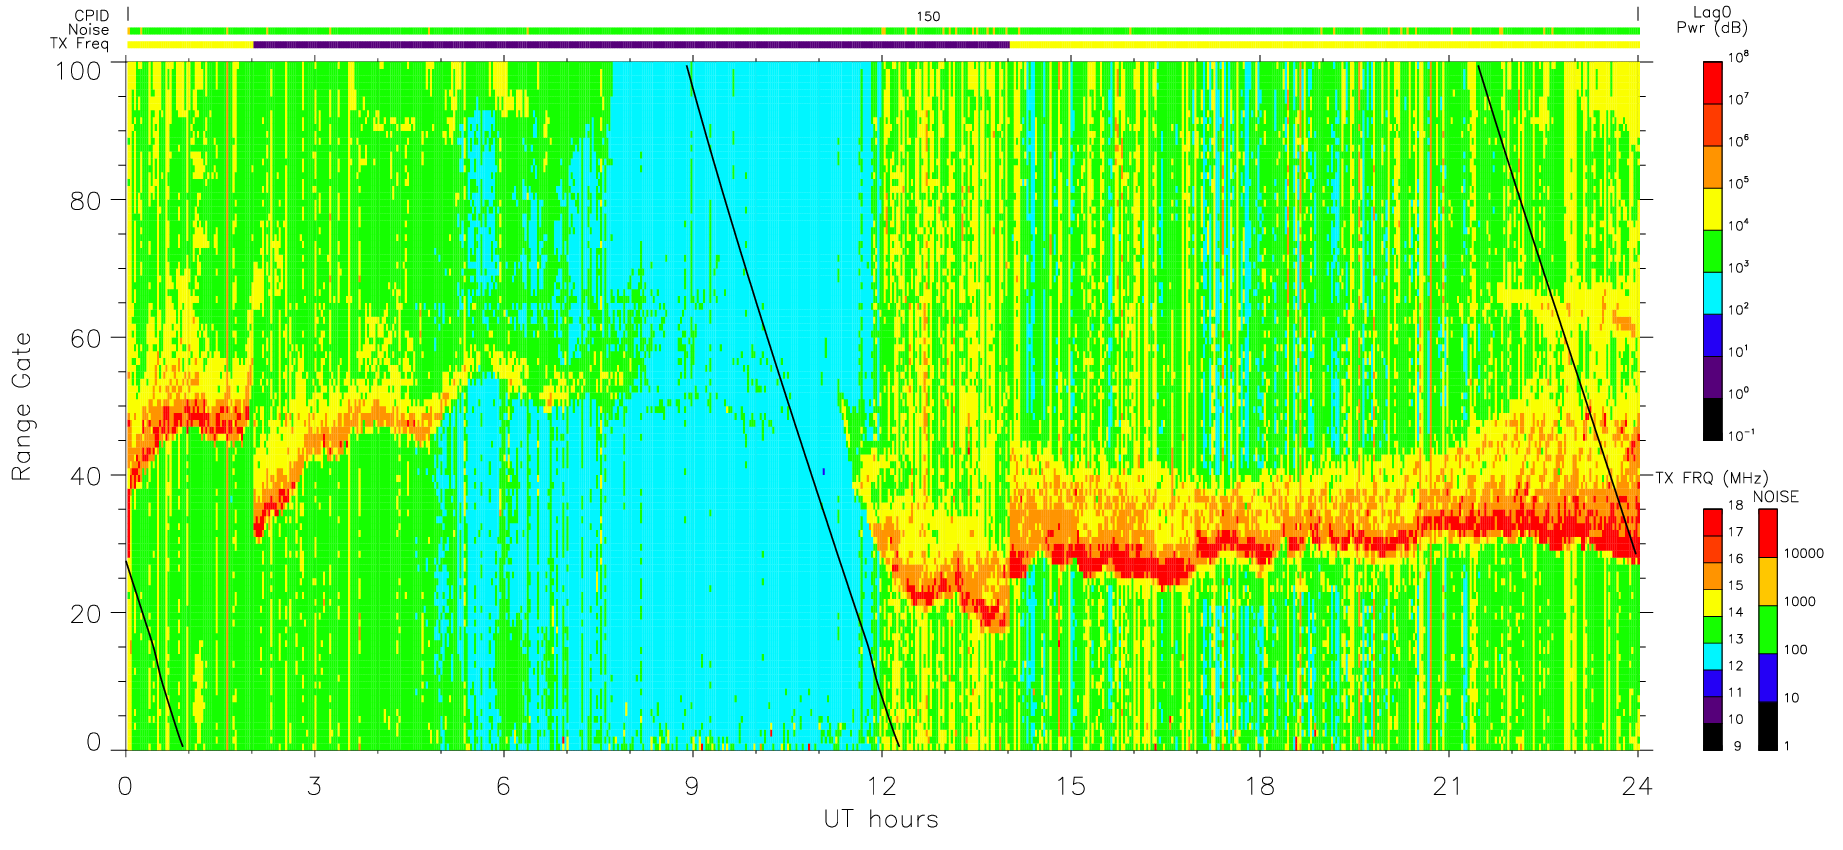Click the red swatch in the Lag0 Pwr scale
The image size is (1843, 850).
coord(1713,83)
